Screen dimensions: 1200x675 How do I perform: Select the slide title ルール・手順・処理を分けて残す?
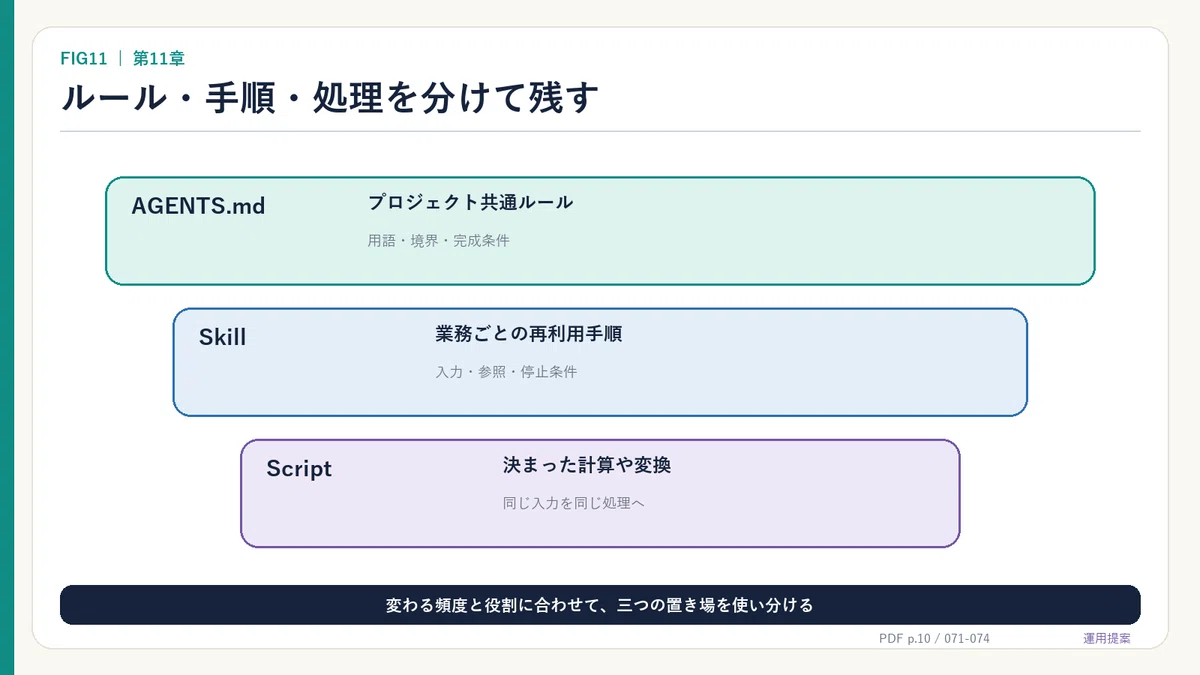(x=330, y=98)
